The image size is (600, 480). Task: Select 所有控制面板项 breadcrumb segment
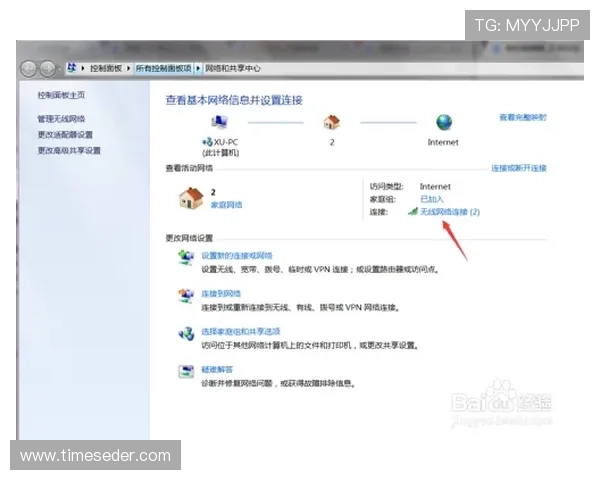click(x=163, y=68)
